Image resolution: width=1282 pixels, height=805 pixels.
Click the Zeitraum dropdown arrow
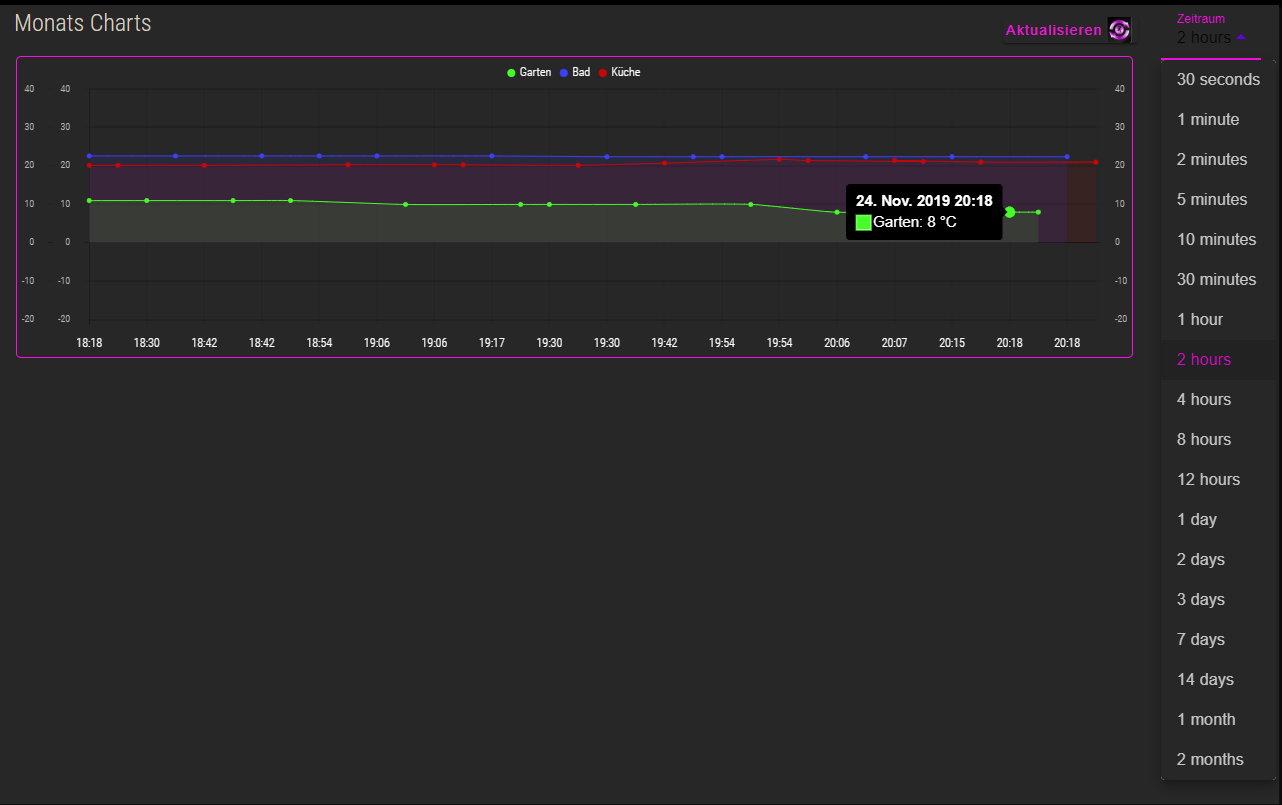[1241, 37]
